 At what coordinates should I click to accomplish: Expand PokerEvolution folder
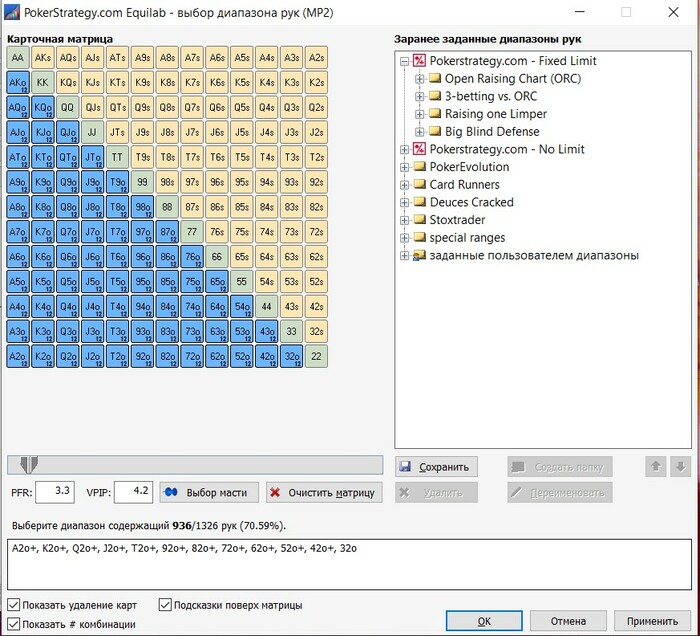point(404,167)
